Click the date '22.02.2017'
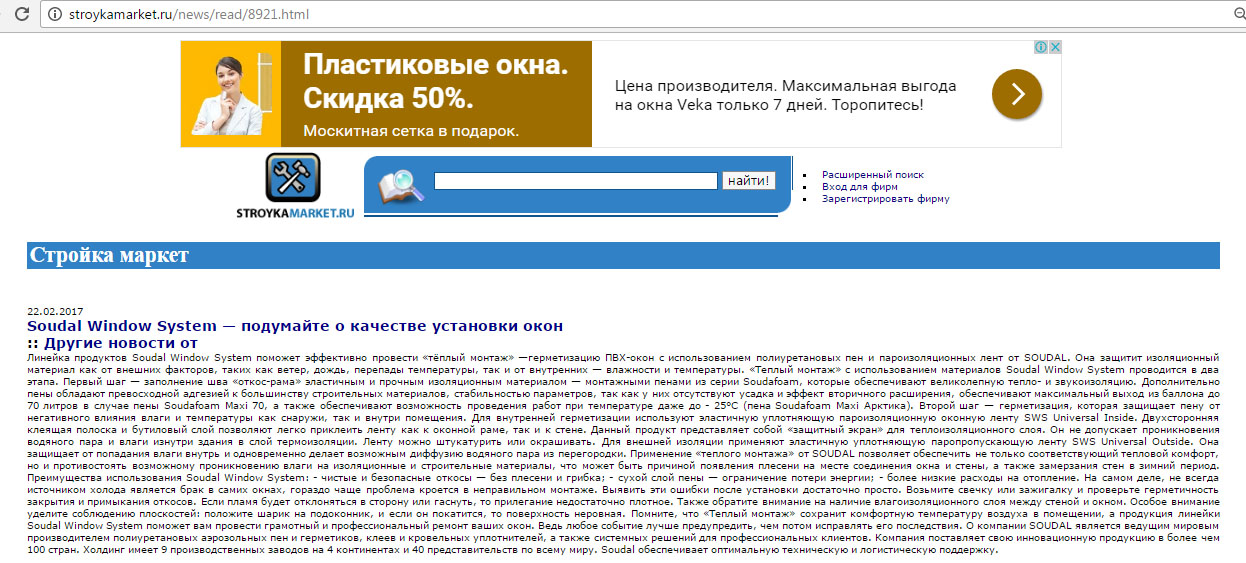This screenshot has height=563, width=1246. (55, 311)
